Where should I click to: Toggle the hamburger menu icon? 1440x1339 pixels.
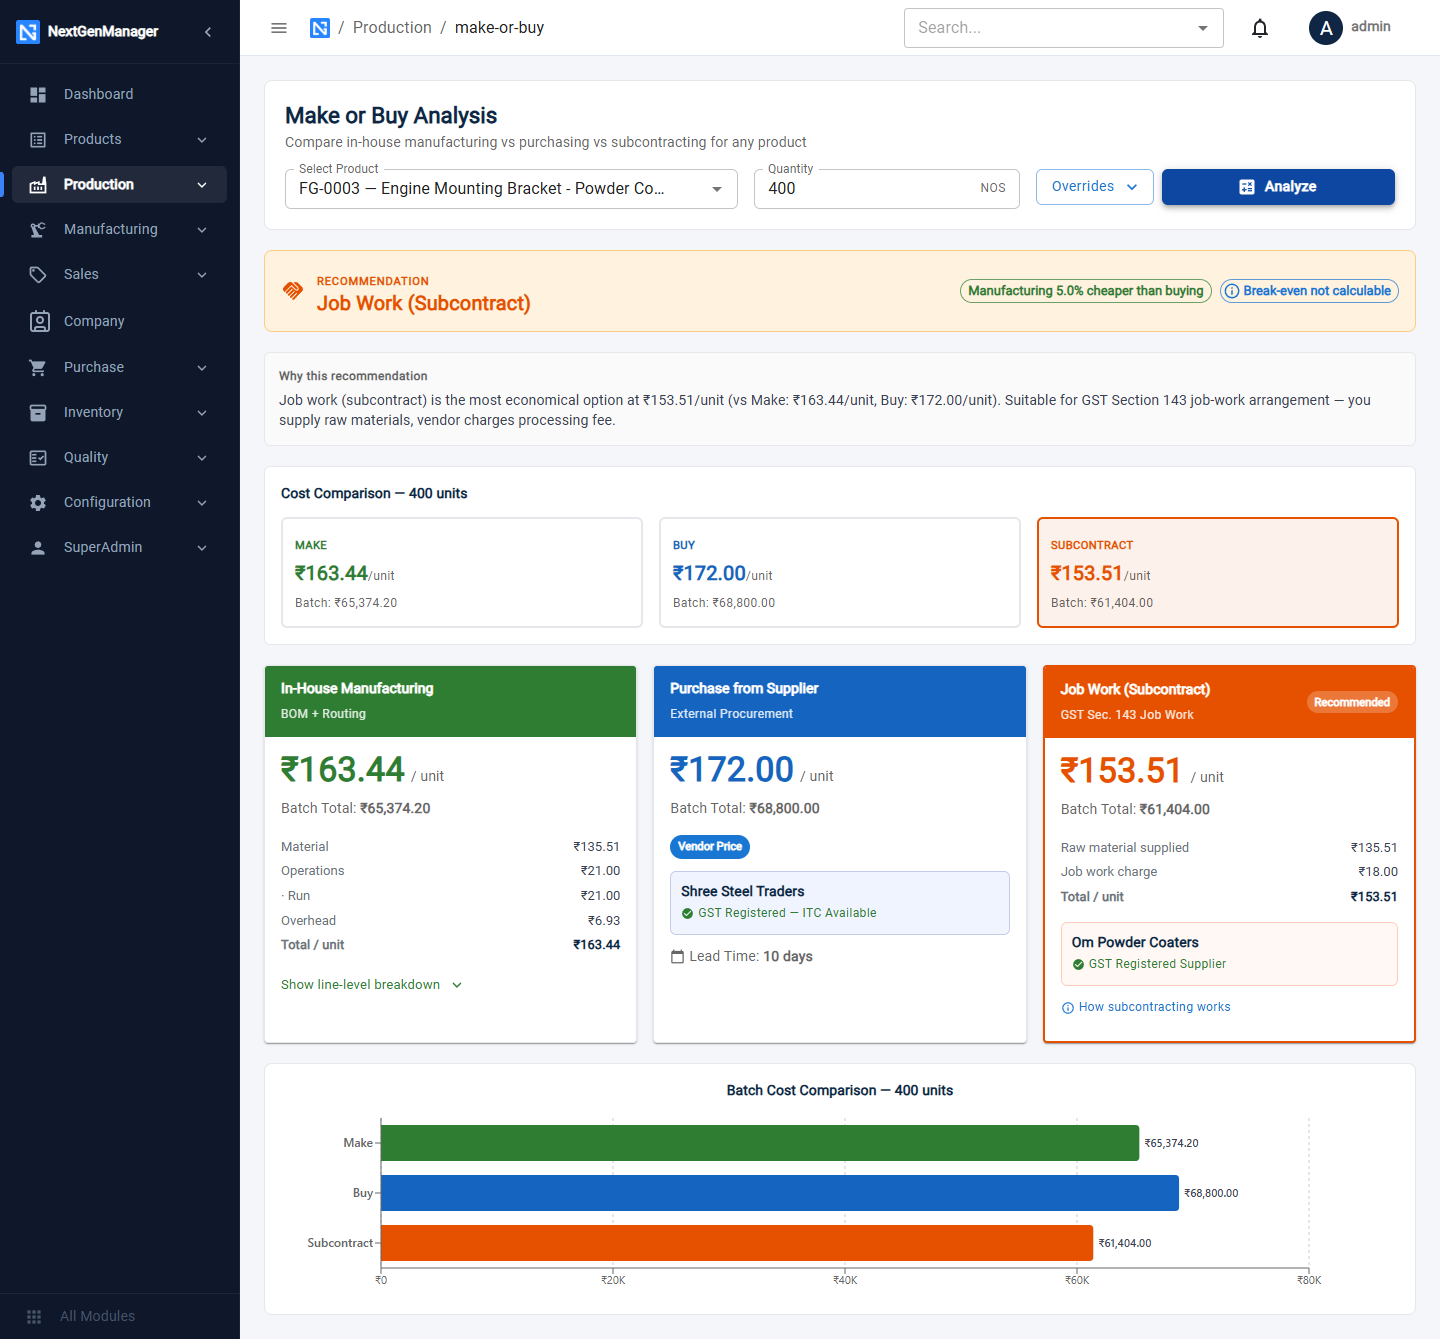coord(279,28)
